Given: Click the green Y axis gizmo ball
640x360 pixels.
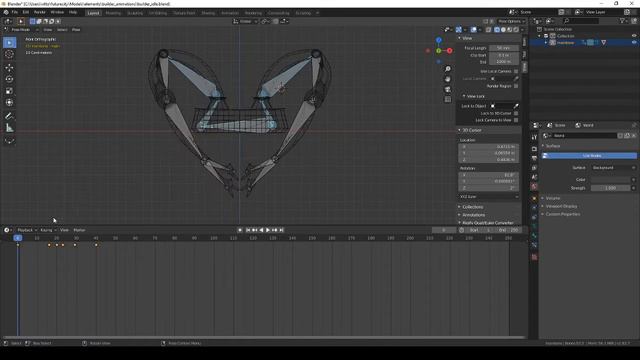Looking at the screenshot, I should pyautogui.click(x=439, y=51).
